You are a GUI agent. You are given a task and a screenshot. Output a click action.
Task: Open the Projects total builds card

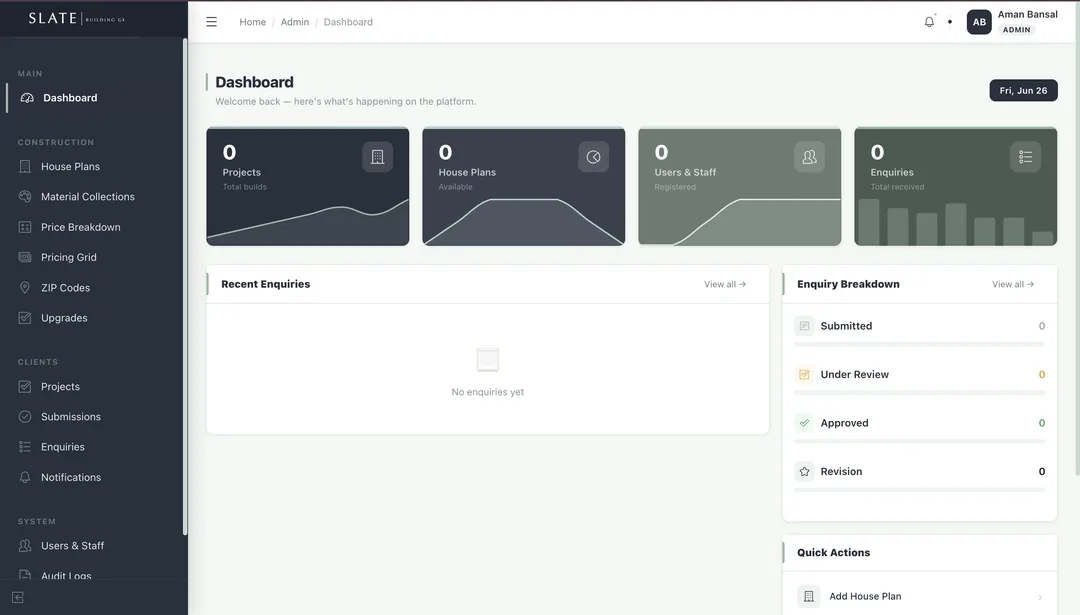pos(308,187)
